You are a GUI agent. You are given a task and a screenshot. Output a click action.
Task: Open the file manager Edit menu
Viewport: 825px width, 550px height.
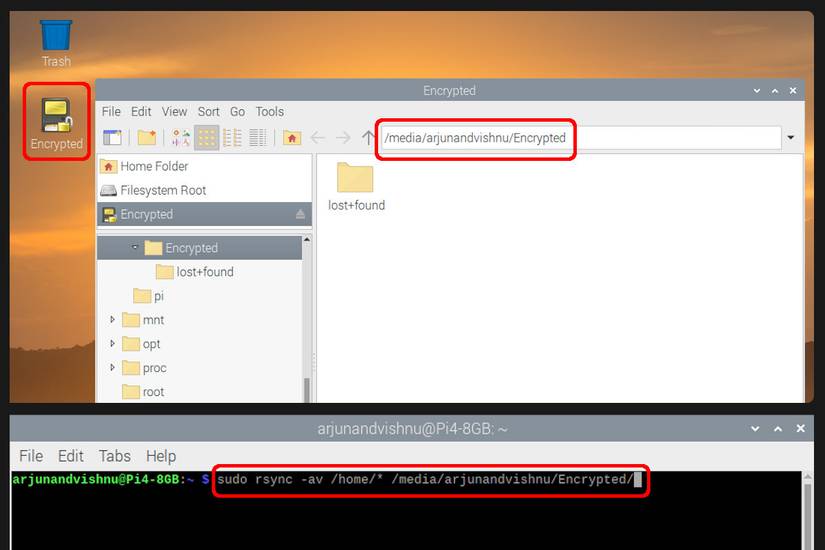coord(141,112)
